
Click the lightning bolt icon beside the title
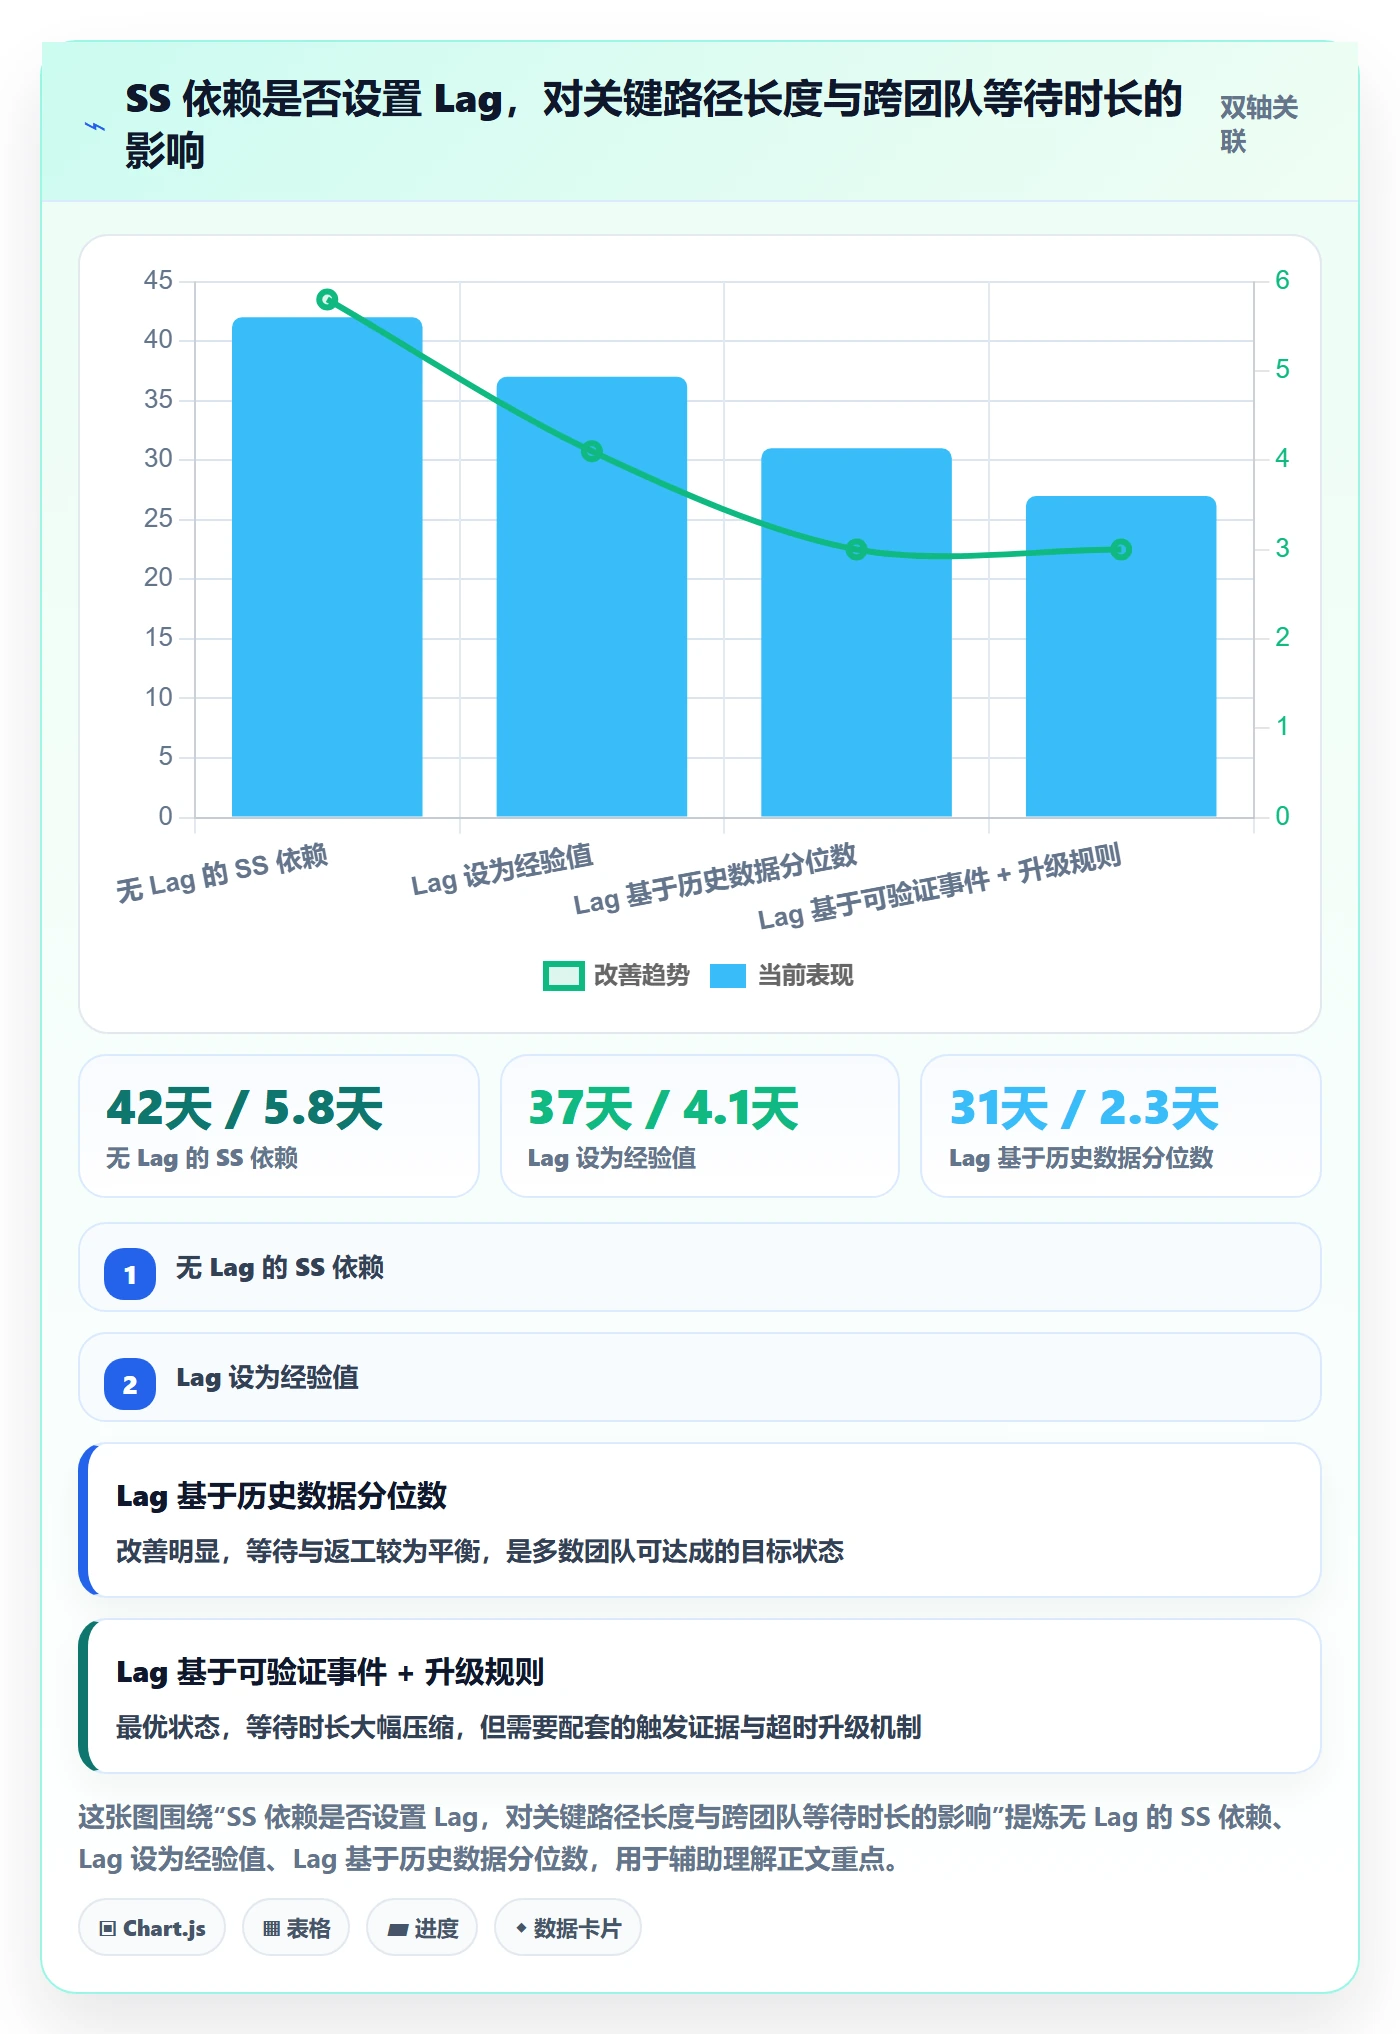95,126
